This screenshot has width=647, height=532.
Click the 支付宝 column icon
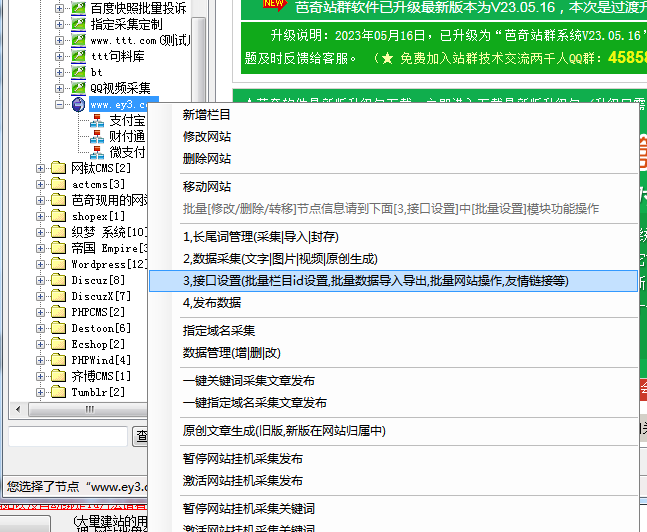97,121
